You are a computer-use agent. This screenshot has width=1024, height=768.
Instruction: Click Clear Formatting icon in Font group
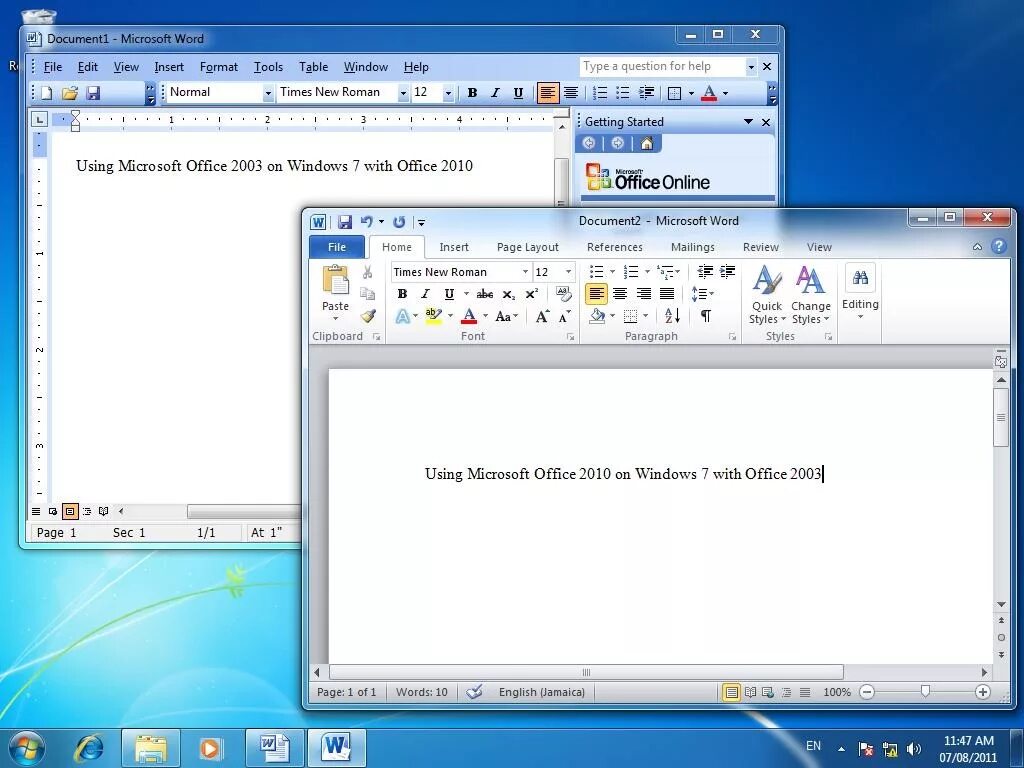click(x=564, y=294)
